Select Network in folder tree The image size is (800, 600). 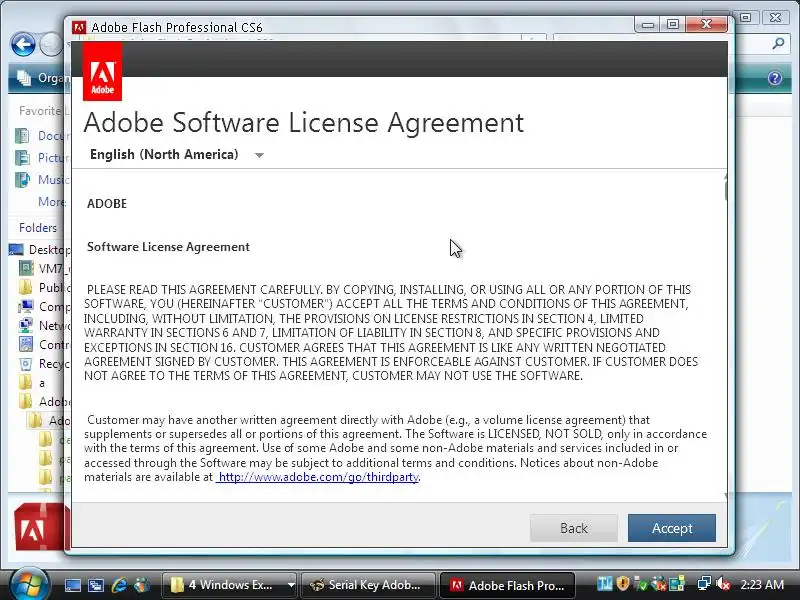click(x=45, y=326)
